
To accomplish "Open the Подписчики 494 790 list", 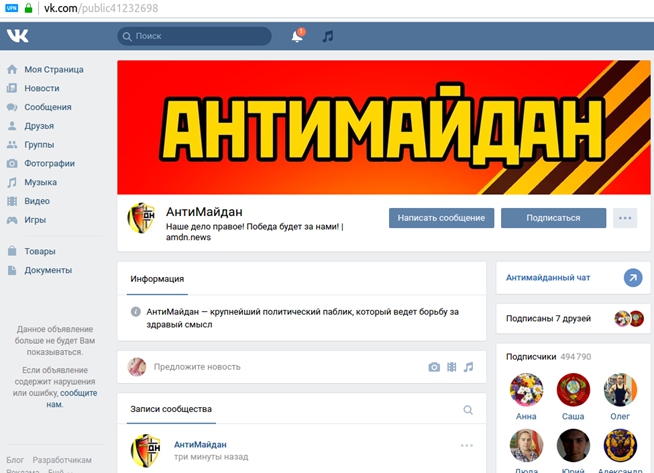I will click(548, 357).
